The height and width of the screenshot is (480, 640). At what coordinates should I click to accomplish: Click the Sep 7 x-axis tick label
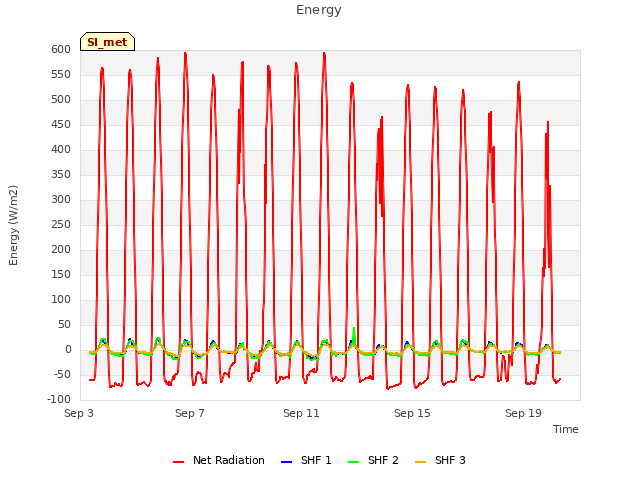point(190,413)
